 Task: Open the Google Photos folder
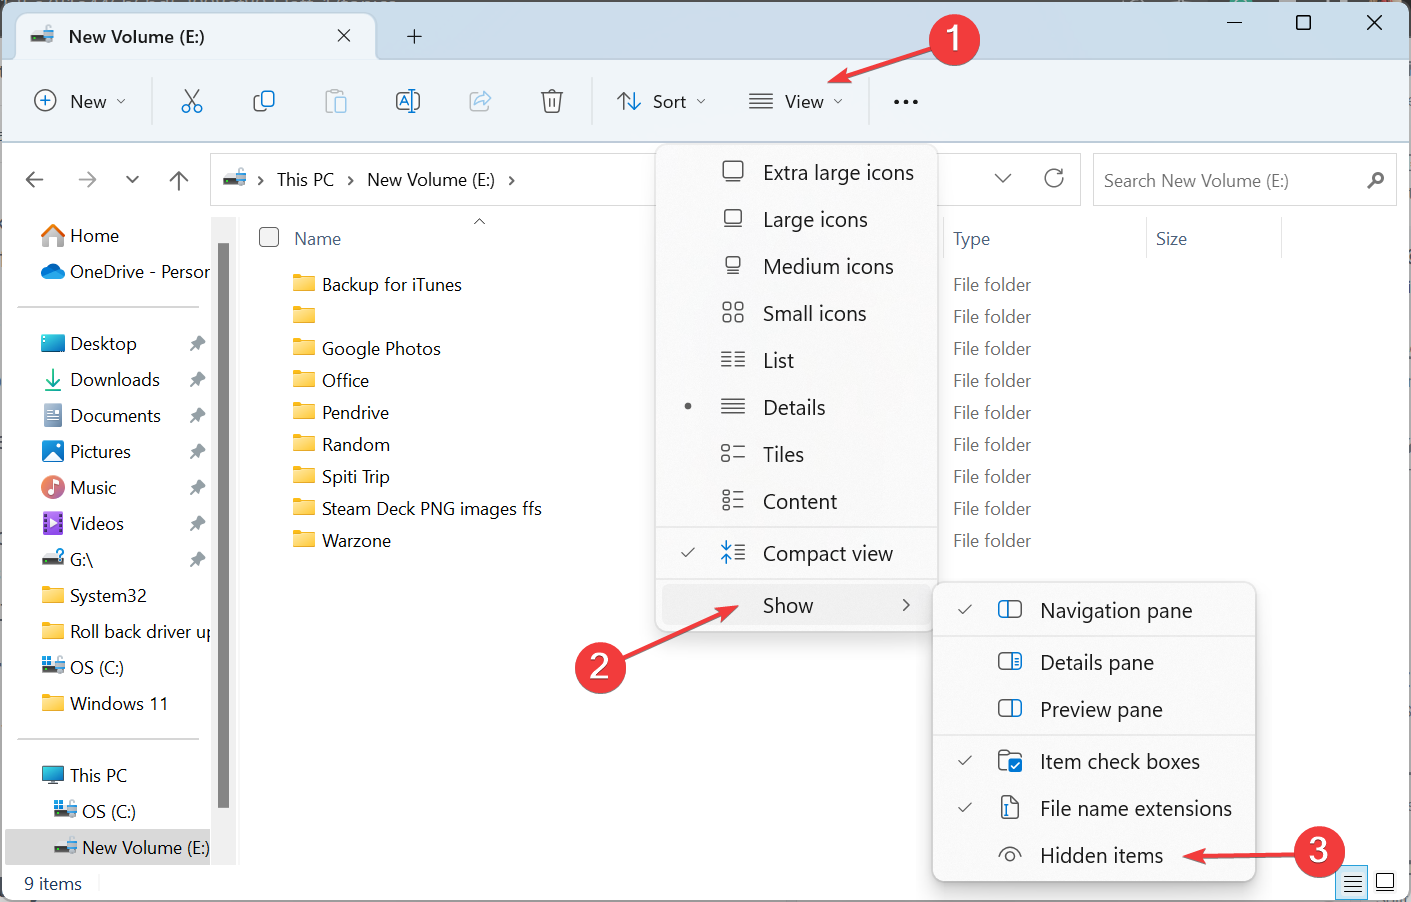coord(380,349)
